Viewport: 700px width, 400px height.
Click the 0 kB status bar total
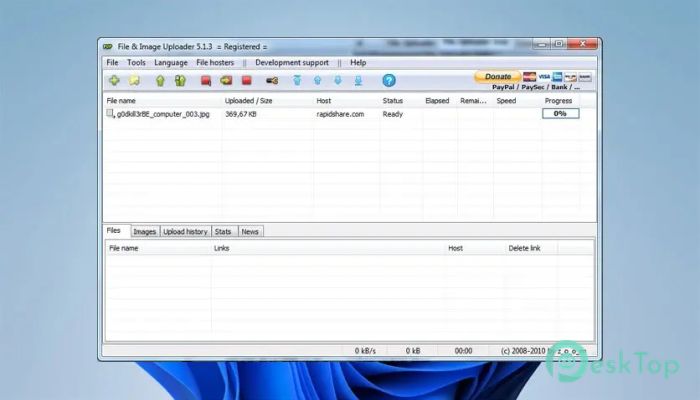[413, 351]
